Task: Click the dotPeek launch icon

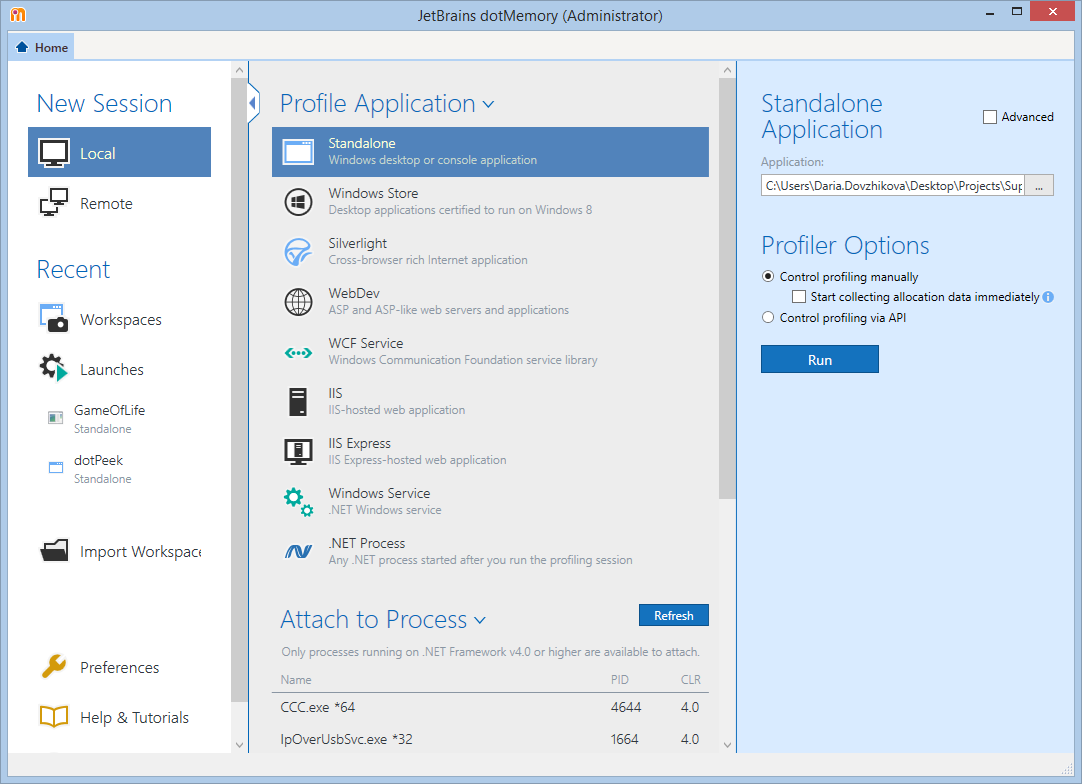Action: click(x=56, y=467)
